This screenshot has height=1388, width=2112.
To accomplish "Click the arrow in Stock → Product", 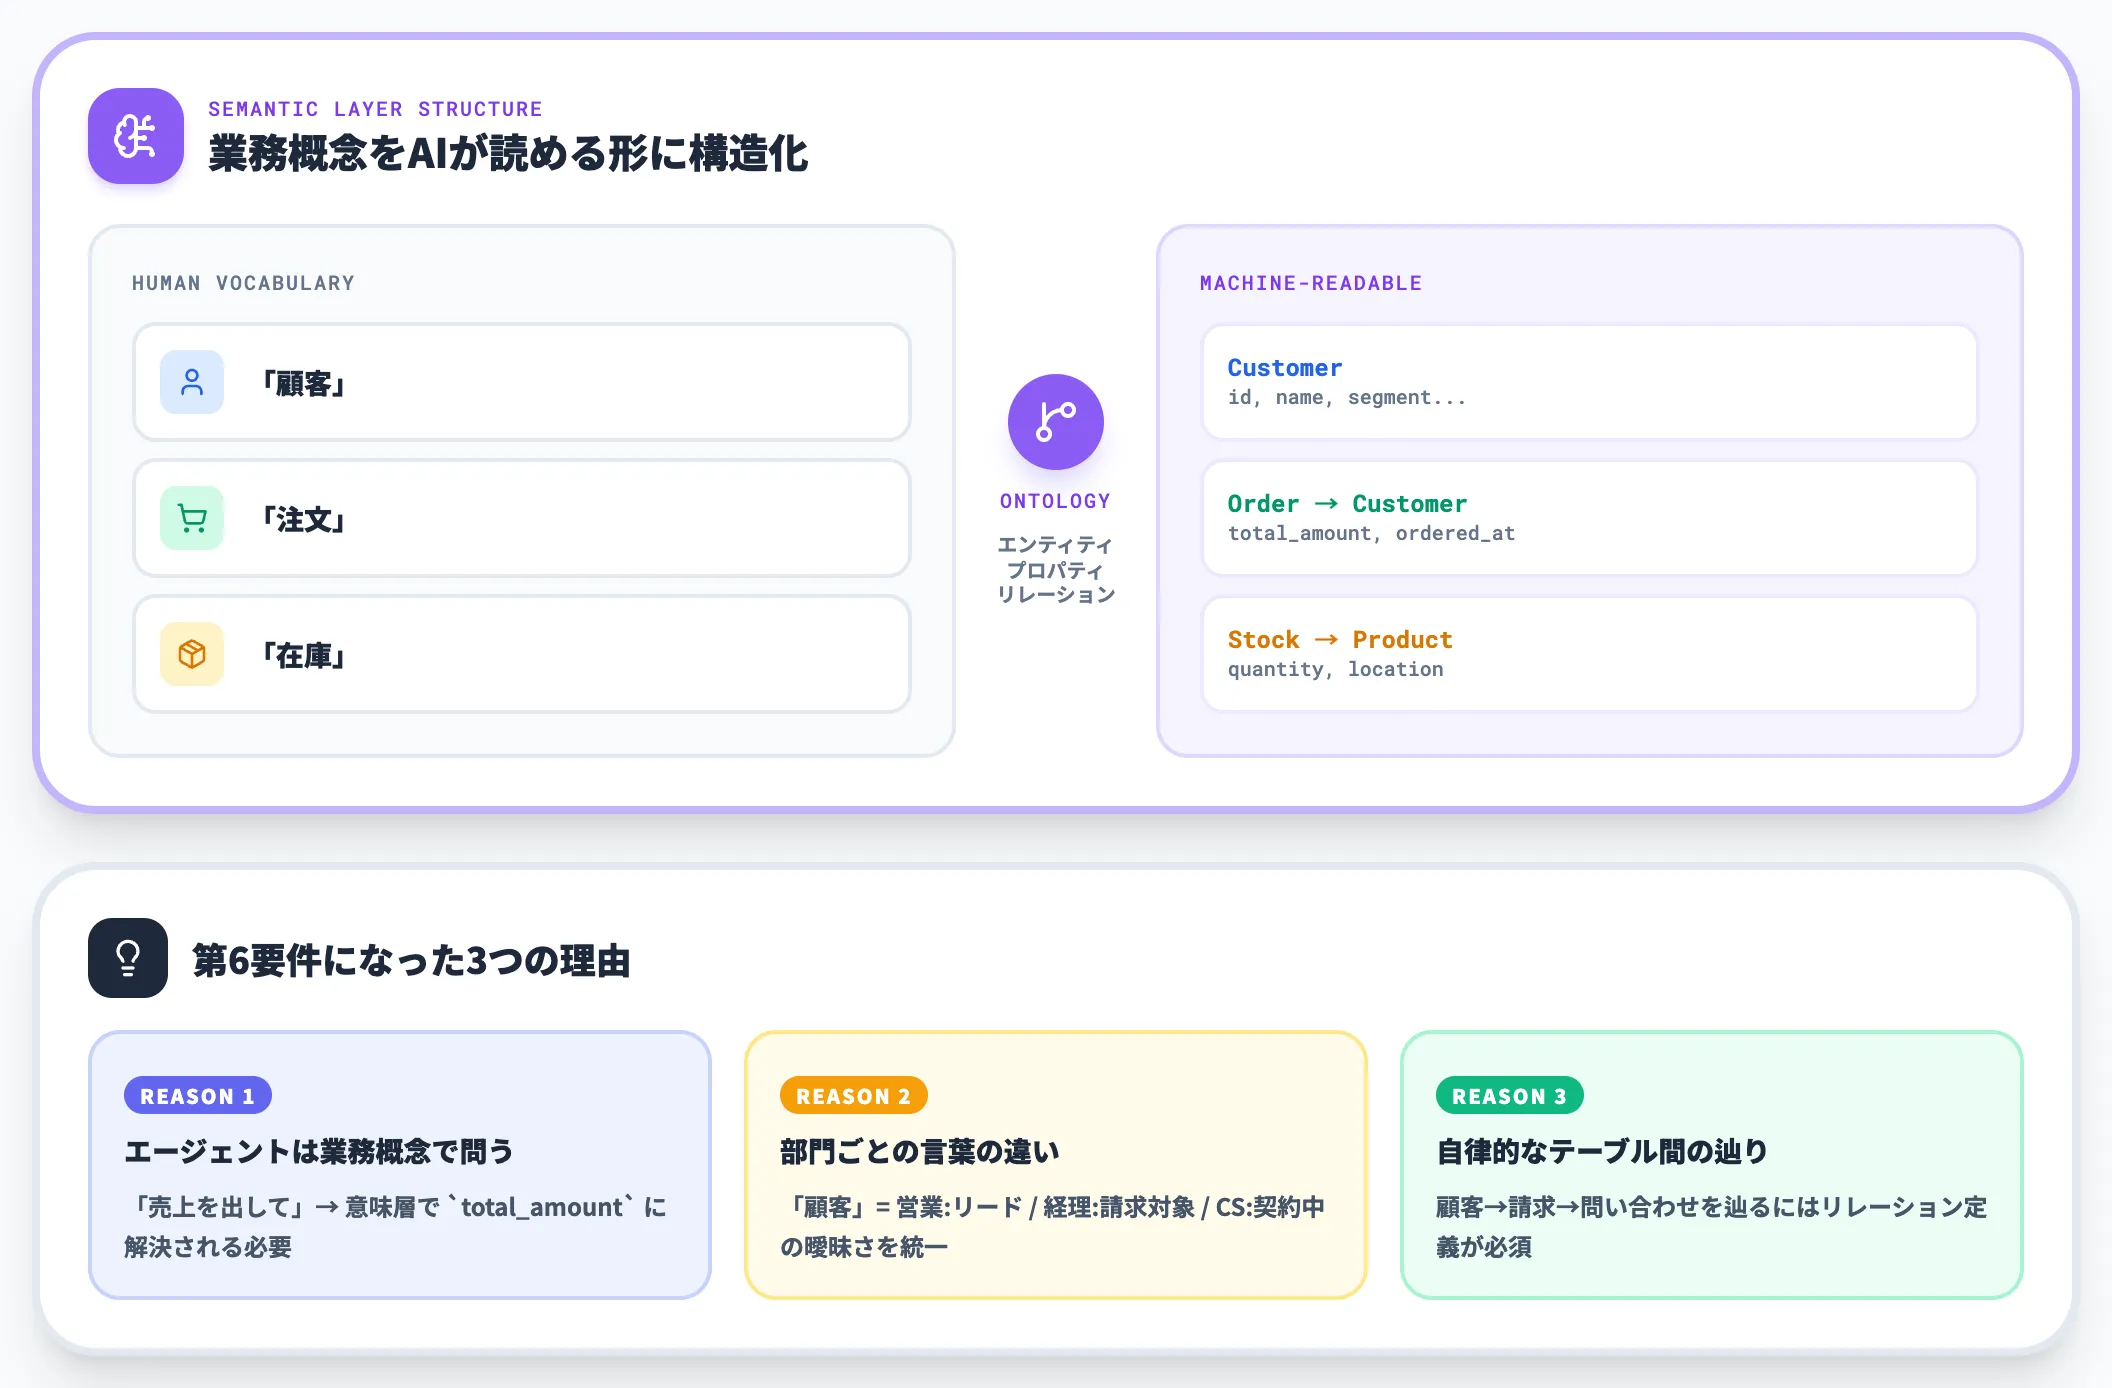I will click(1326, 640).
